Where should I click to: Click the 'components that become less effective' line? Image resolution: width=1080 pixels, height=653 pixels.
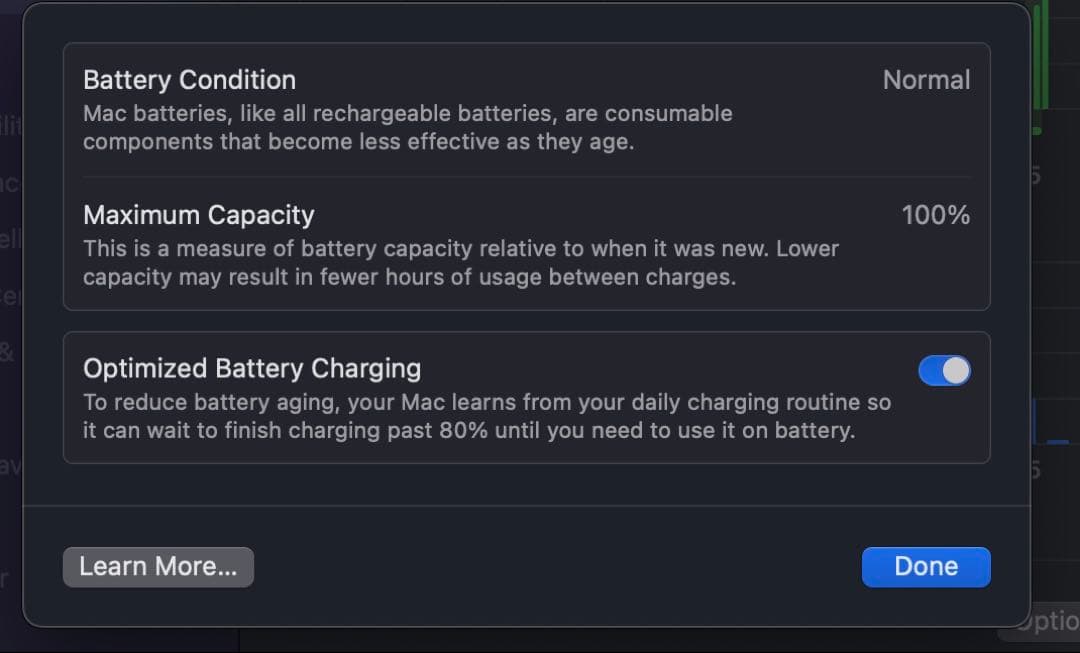[x=358, y=142]
